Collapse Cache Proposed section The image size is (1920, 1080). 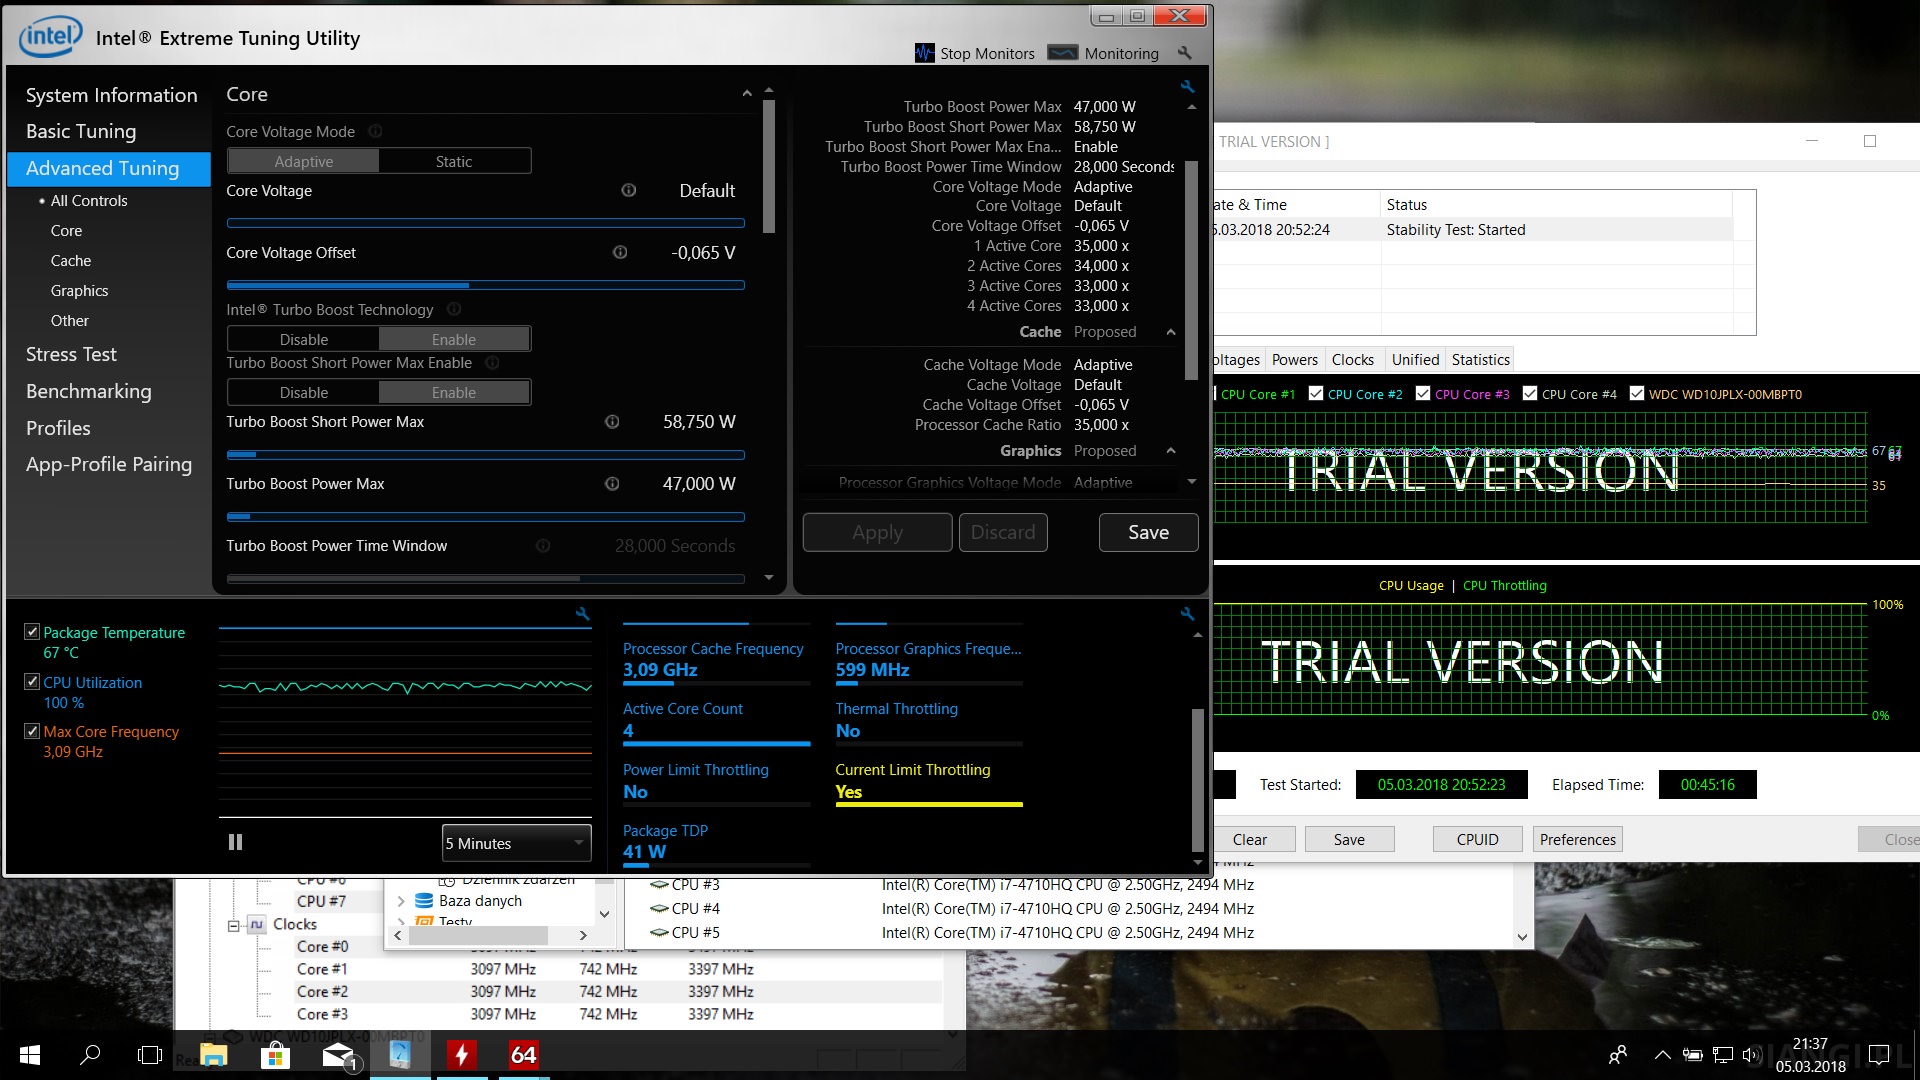[x=1171, y=332]
